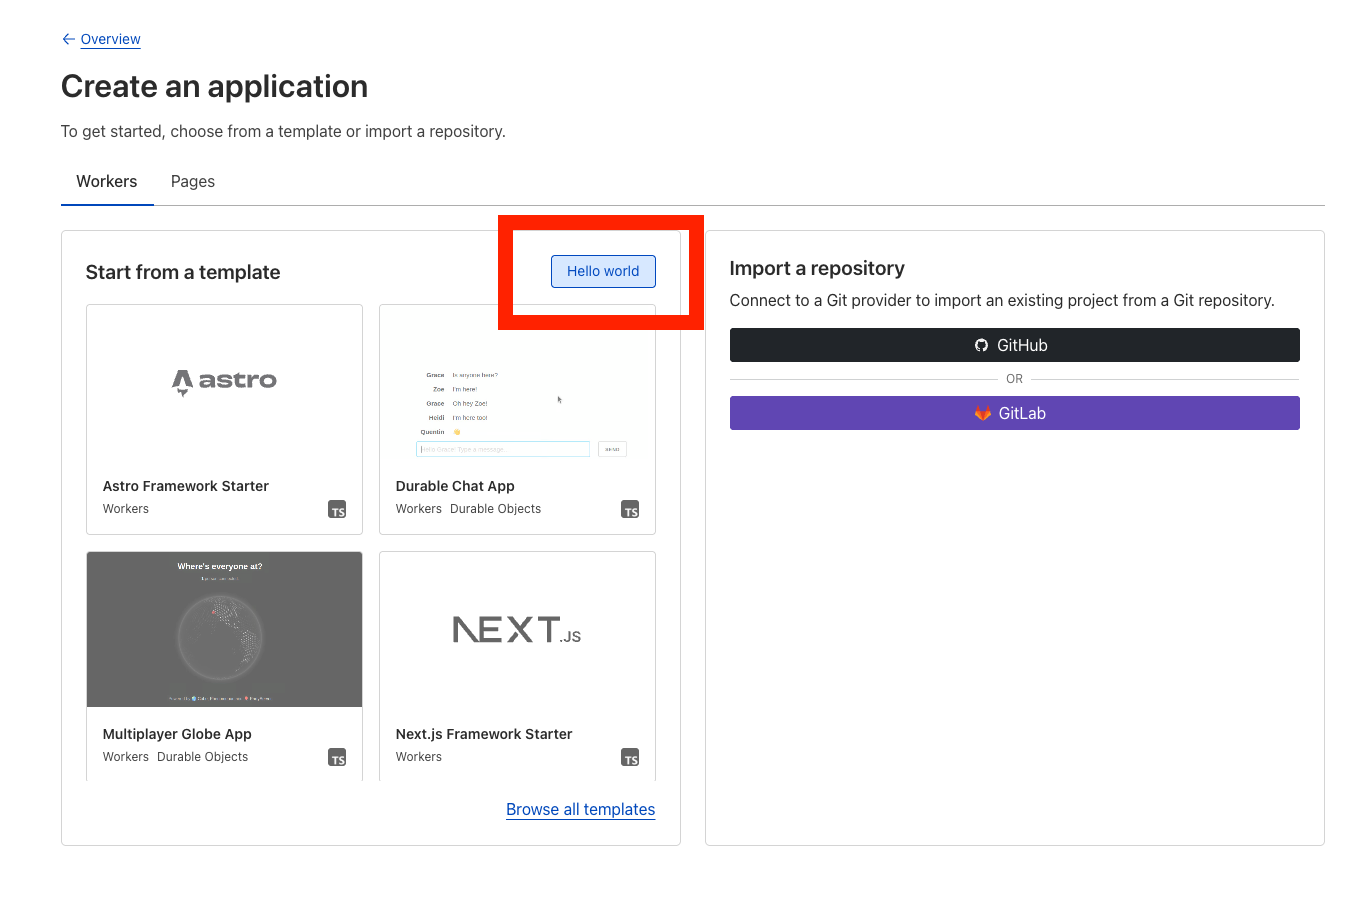Click the Create an application page title

[x=214, y=87]
